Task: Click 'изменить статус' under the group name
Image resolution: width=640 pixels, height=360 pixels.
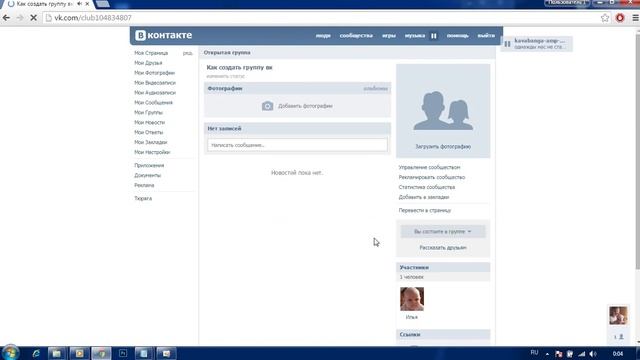Action: tap(225, 76)
